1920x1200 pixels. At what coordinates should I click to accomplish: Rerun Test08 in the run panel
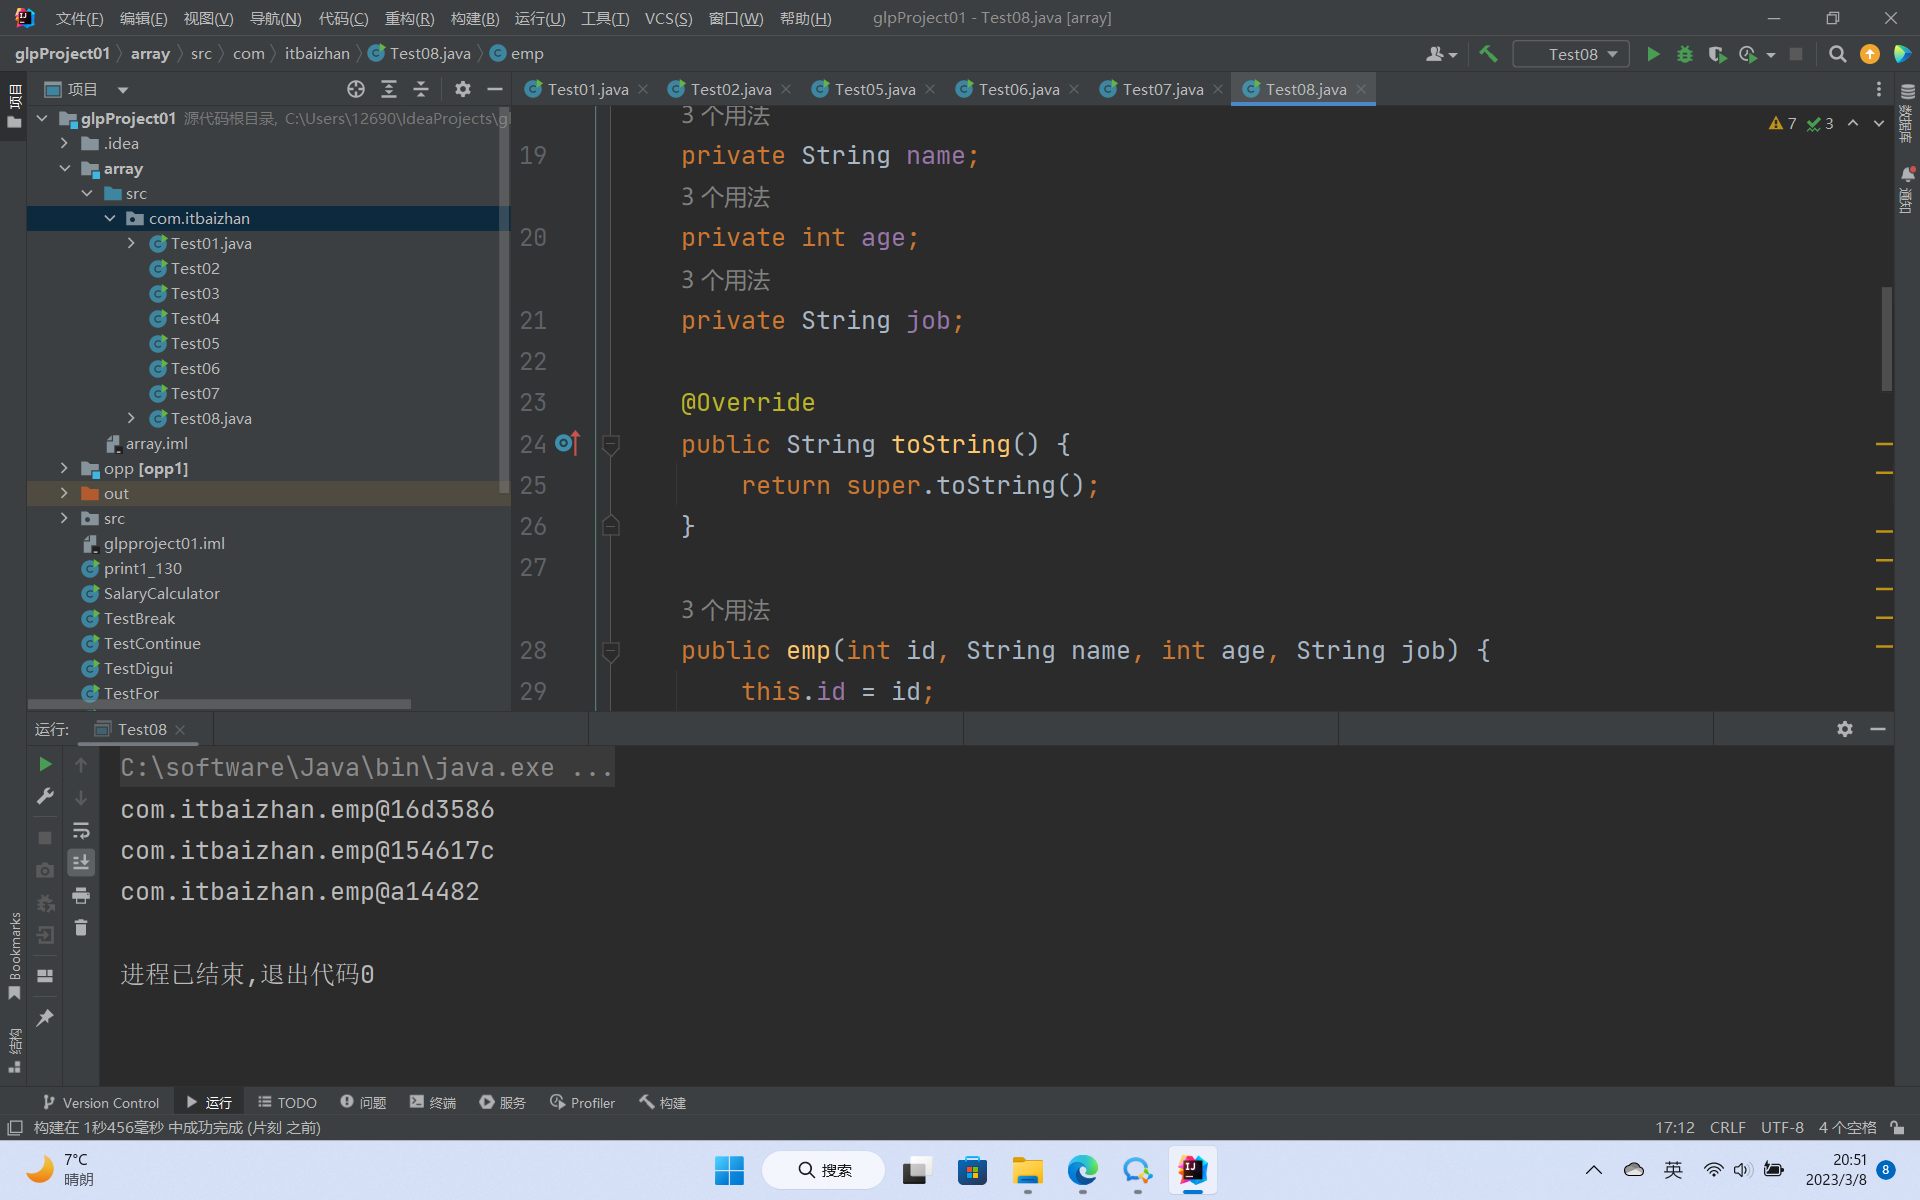45,764
